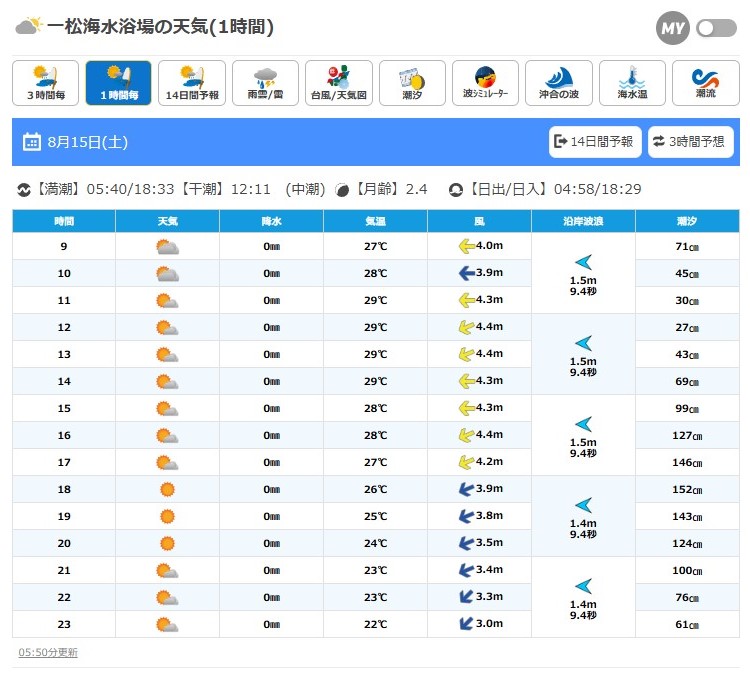Click the sunny icon in the 18時 row
The height and width of the screenshot is (675, 750).
tap(167, 489)
